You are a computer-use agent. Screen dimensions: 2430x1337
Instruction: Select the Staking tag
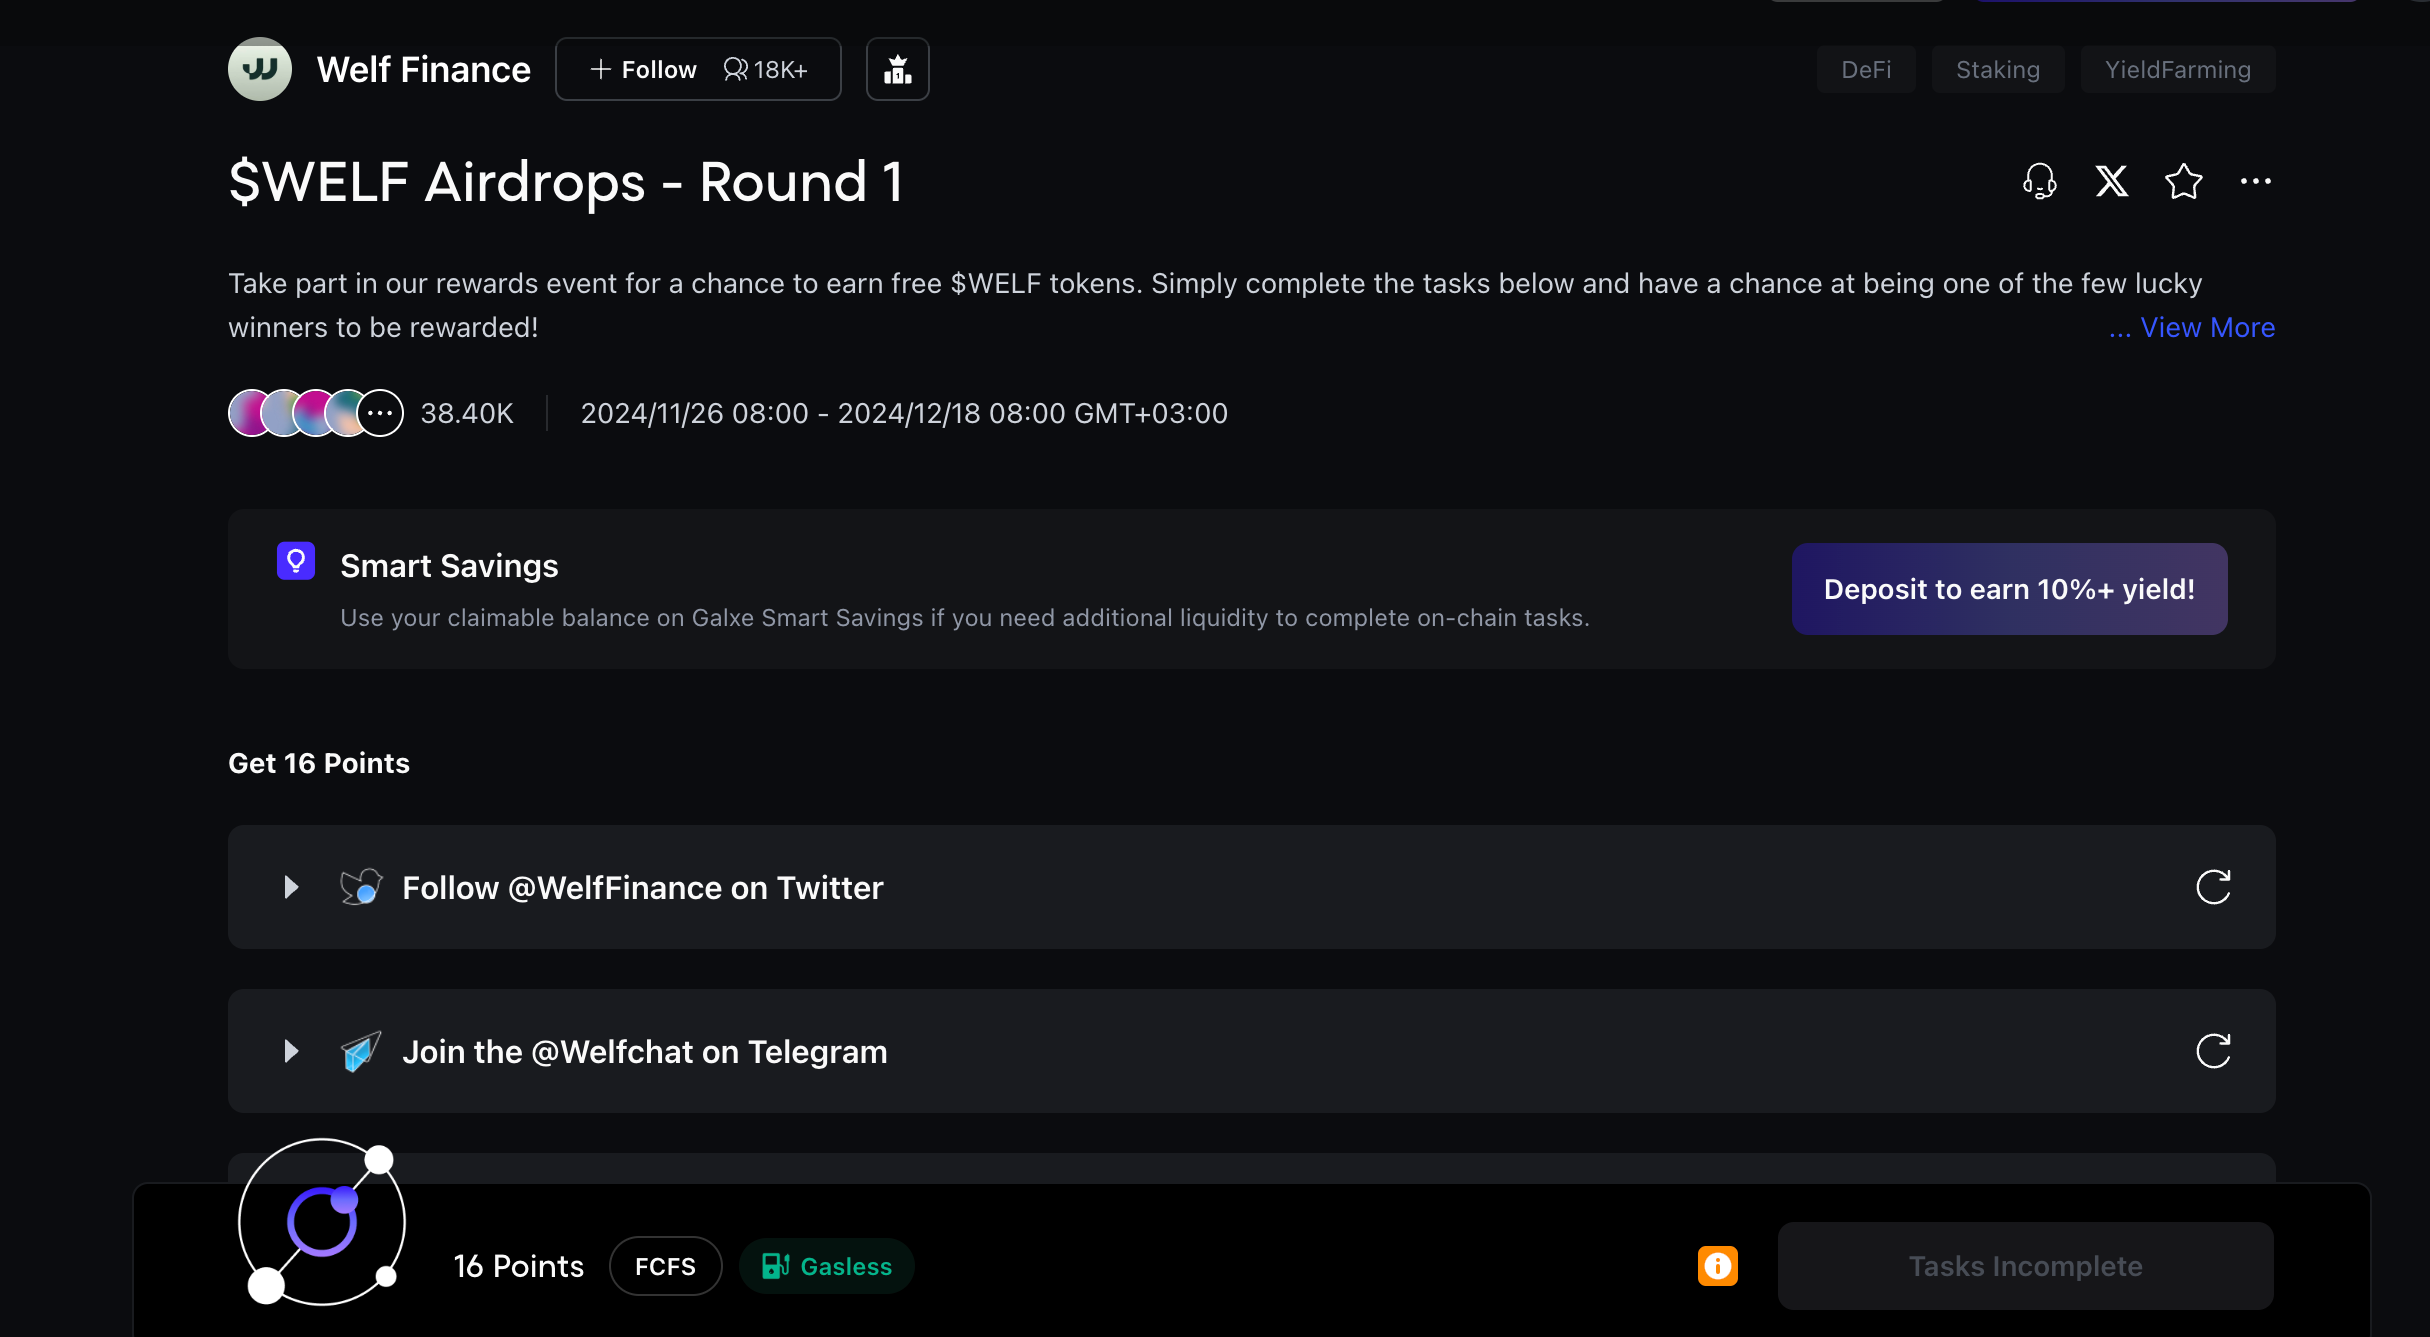(x=1997, y=69)
